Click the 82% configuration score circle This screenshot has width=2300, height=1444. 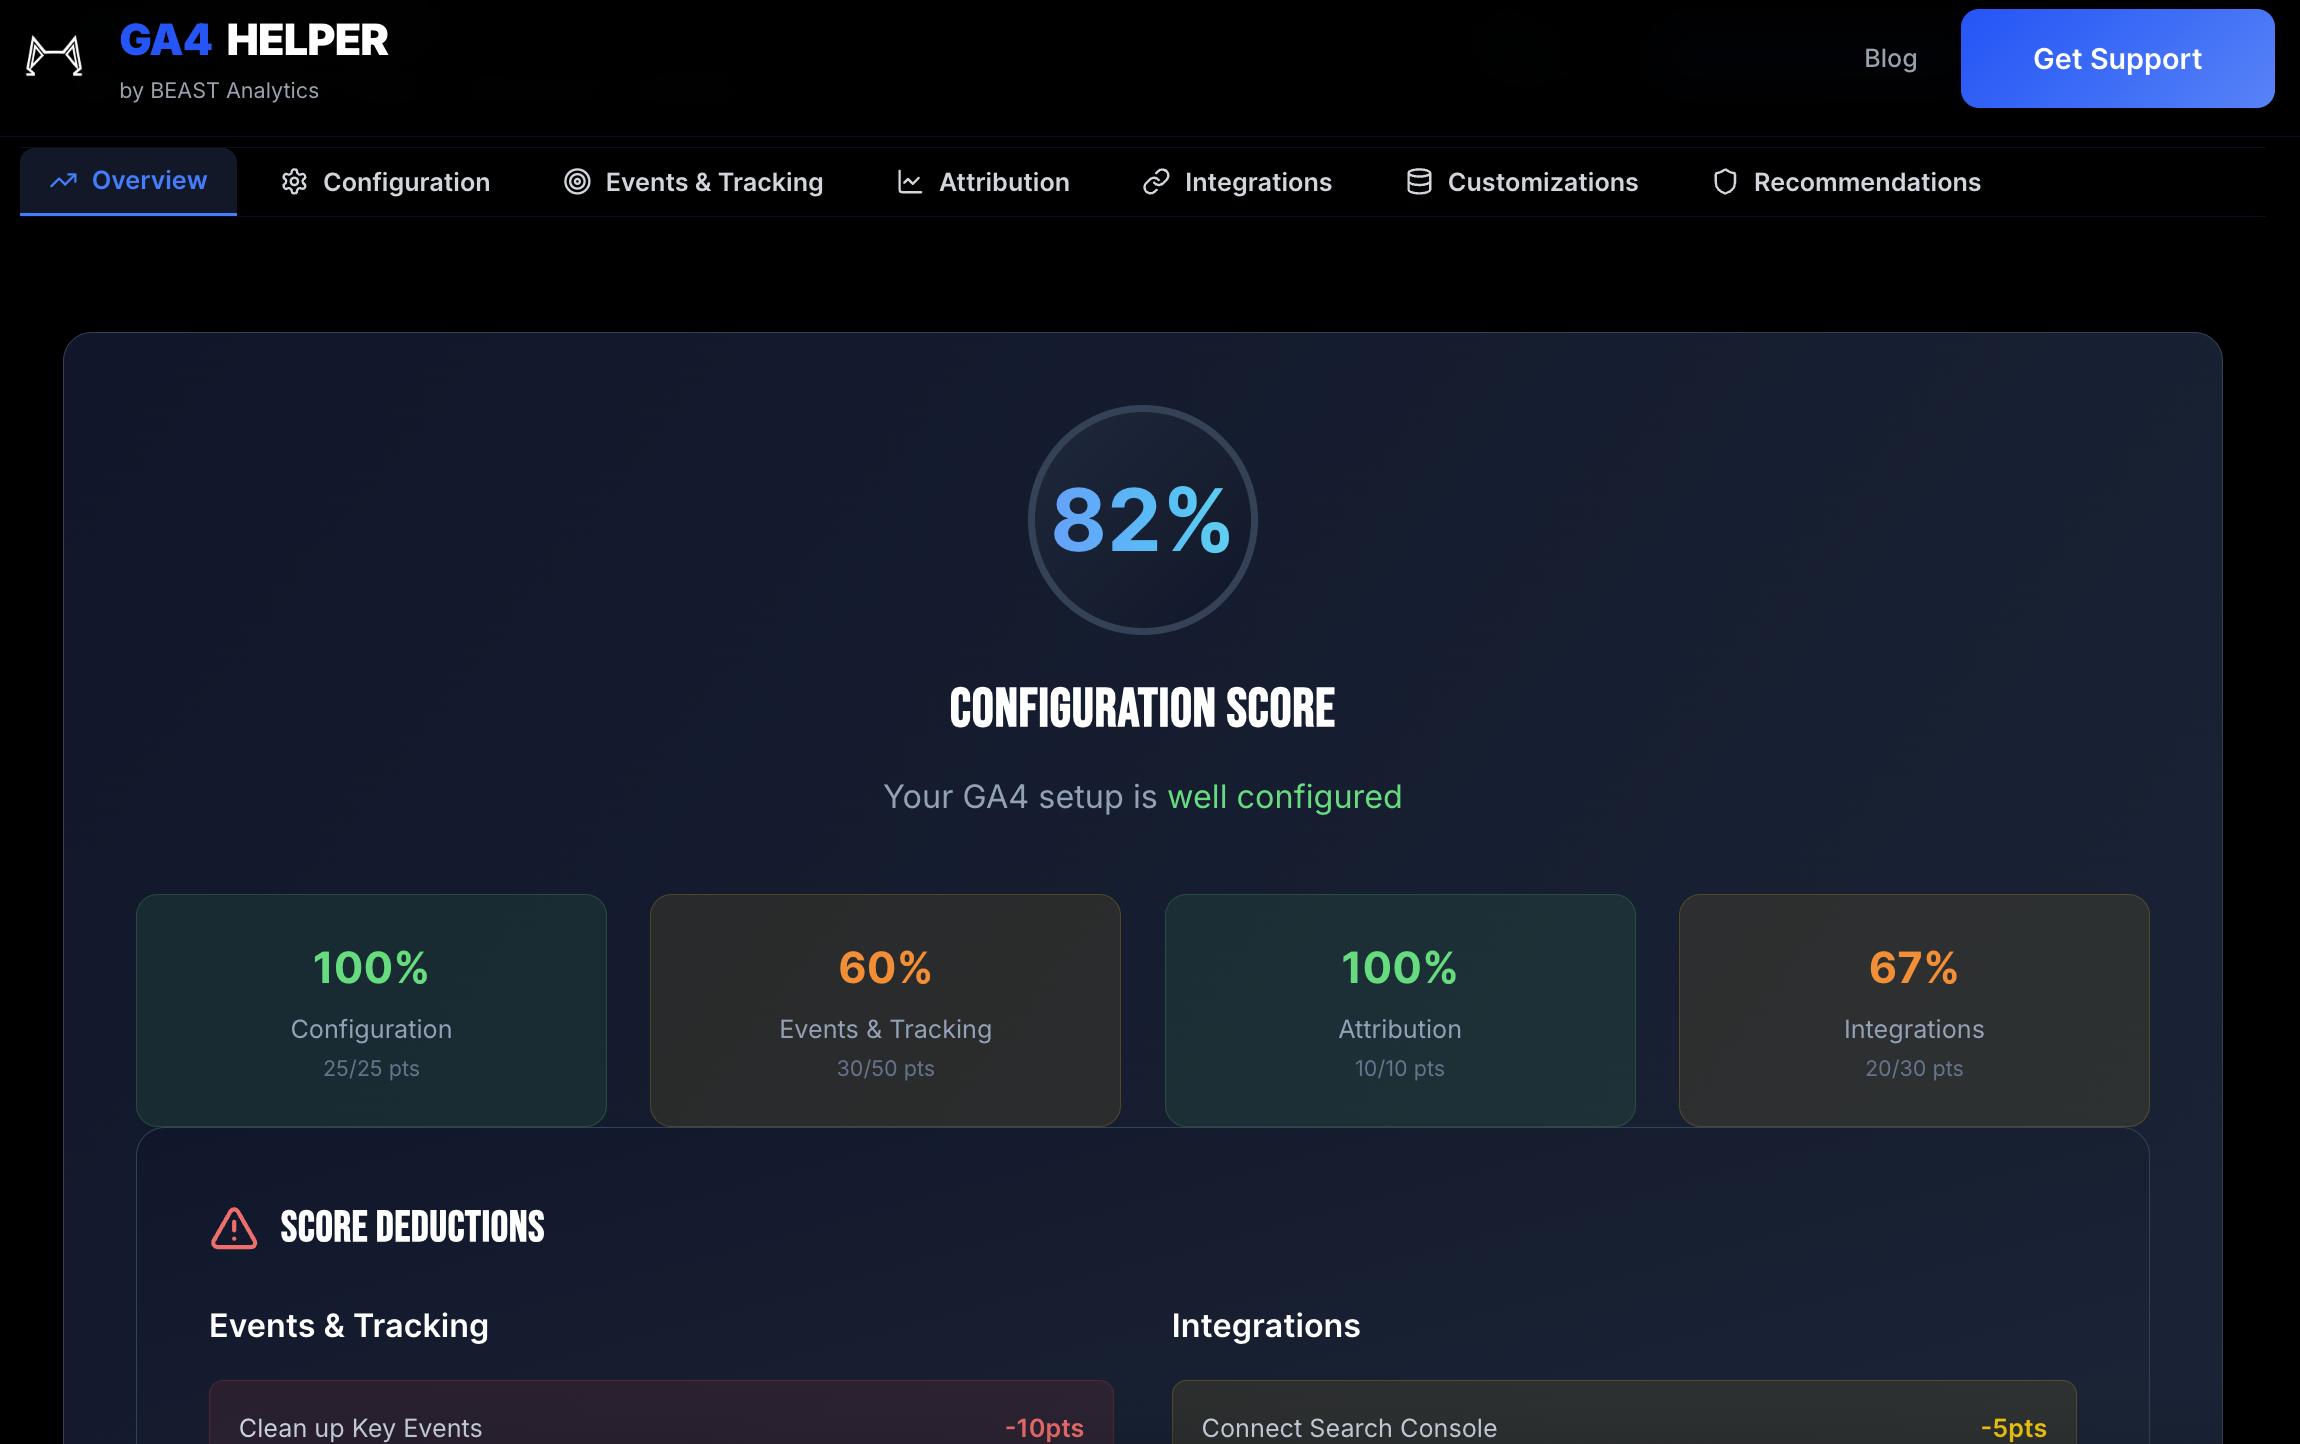coord(1143,520)
